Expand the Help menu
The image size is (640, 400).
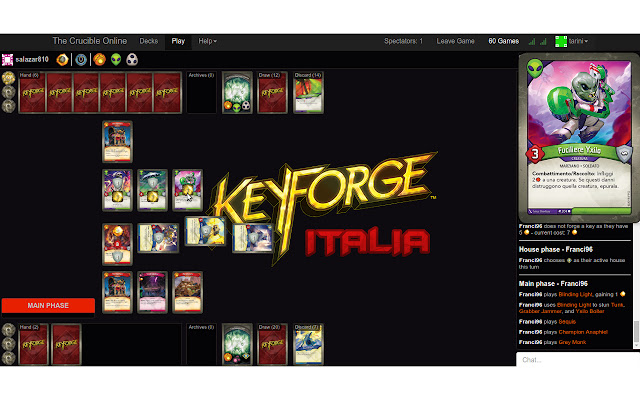[207, 41]
